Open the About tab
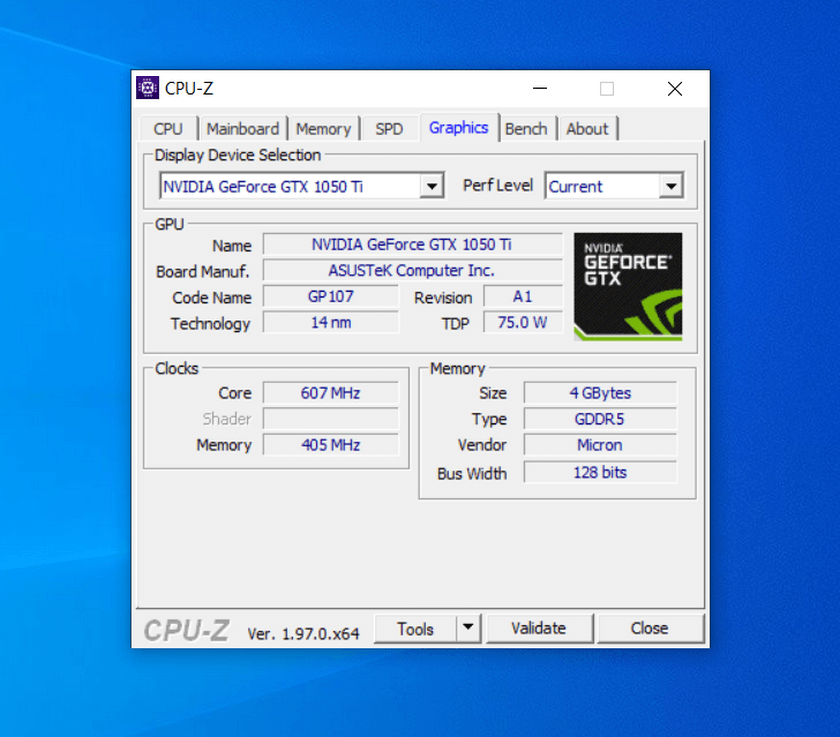The image size is (840, 737). (x=587, y=129)
